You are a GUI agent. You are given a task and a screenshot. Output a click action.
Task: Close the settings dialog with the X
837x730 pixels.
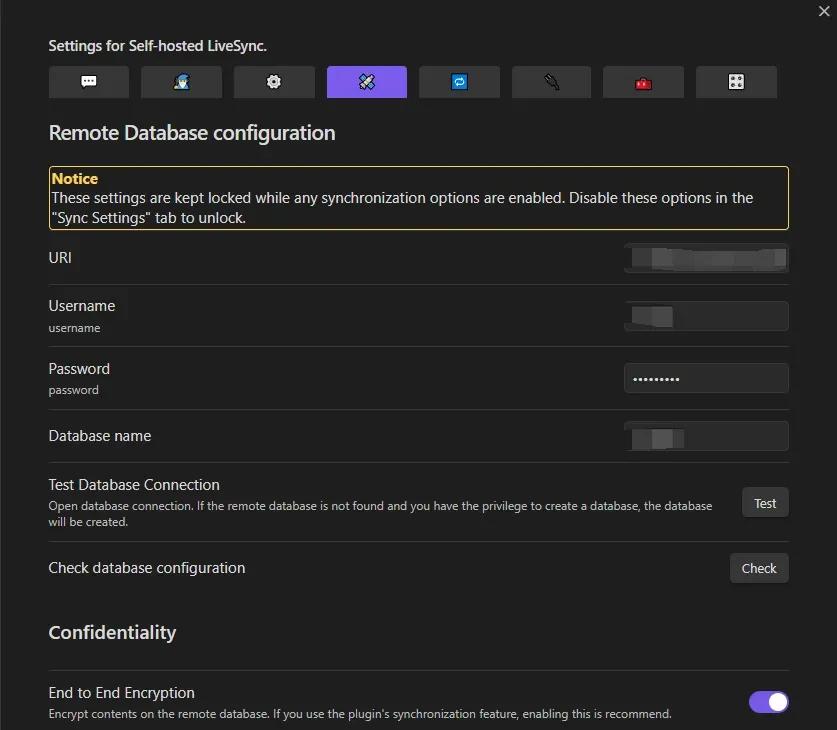824,11
